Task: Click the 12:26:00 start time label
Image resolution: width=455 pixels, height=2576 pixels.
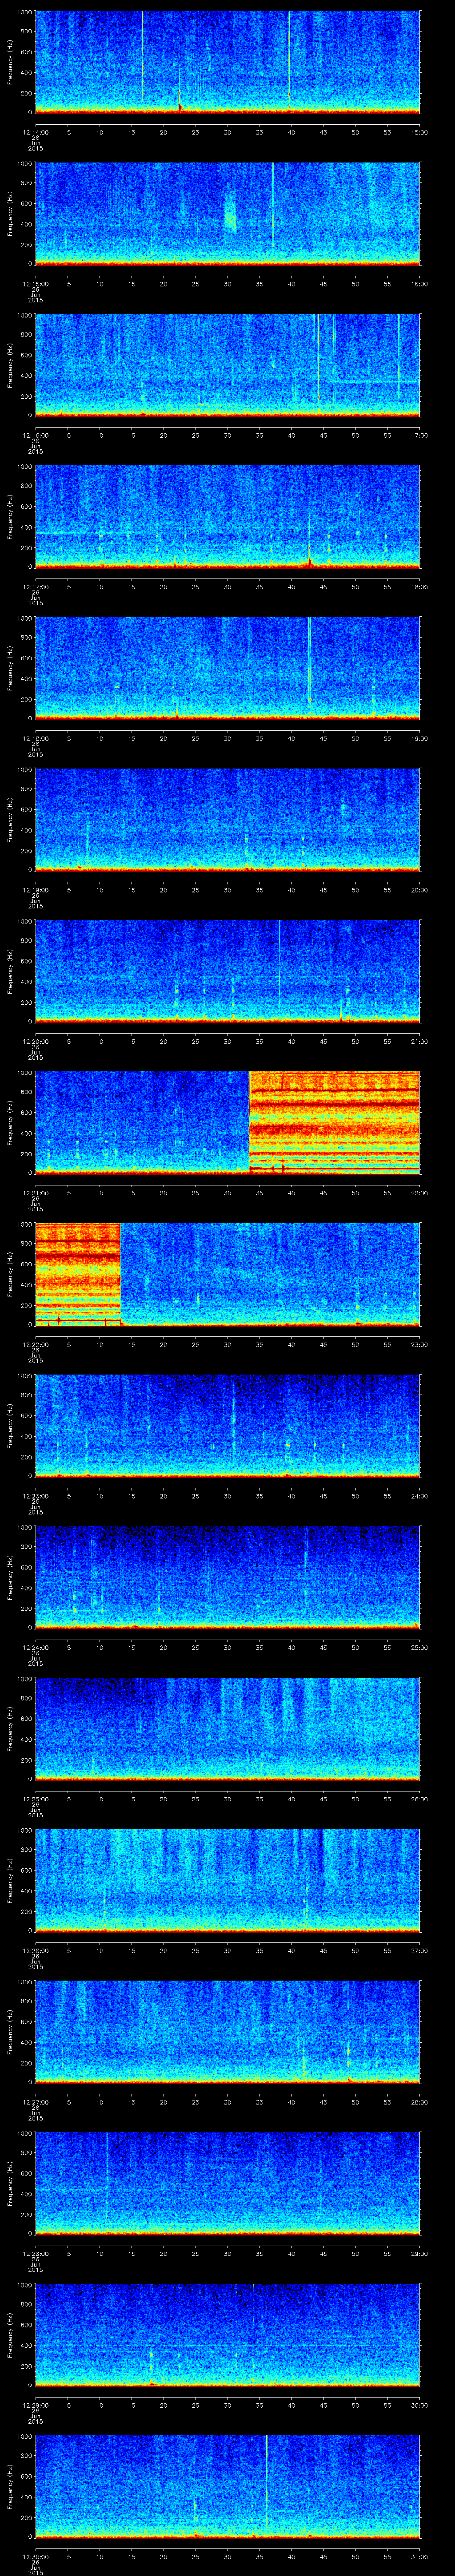Action: tap(35, 1950)
